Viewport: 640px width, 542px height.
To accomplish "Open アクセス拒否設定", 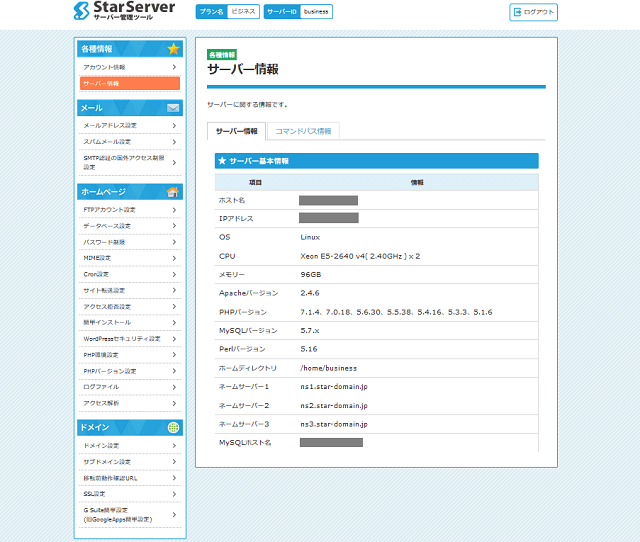I will click(x=130, y=307).
